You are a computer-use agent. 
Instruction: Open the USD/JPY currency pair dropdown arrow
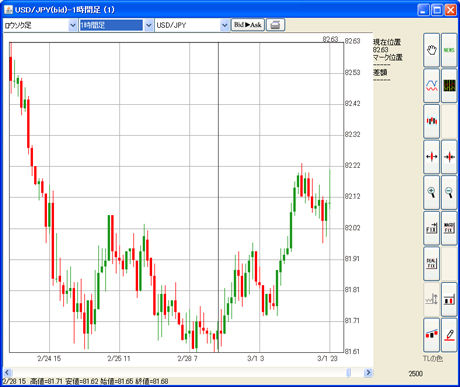click(x=225, y=25)
